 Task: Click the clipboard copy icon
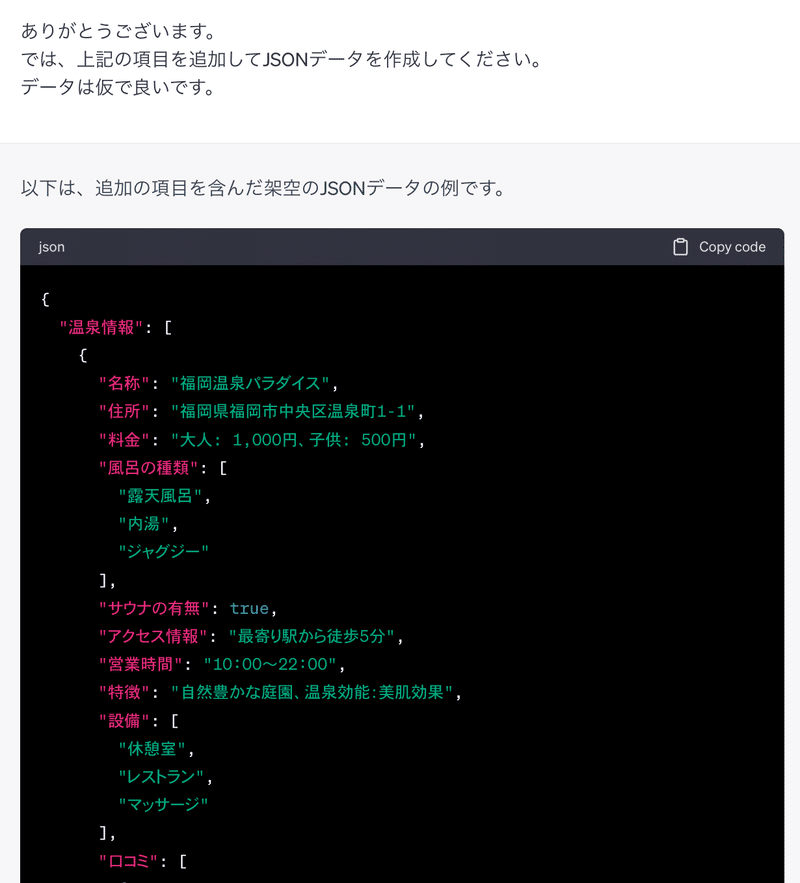[680, 247]
